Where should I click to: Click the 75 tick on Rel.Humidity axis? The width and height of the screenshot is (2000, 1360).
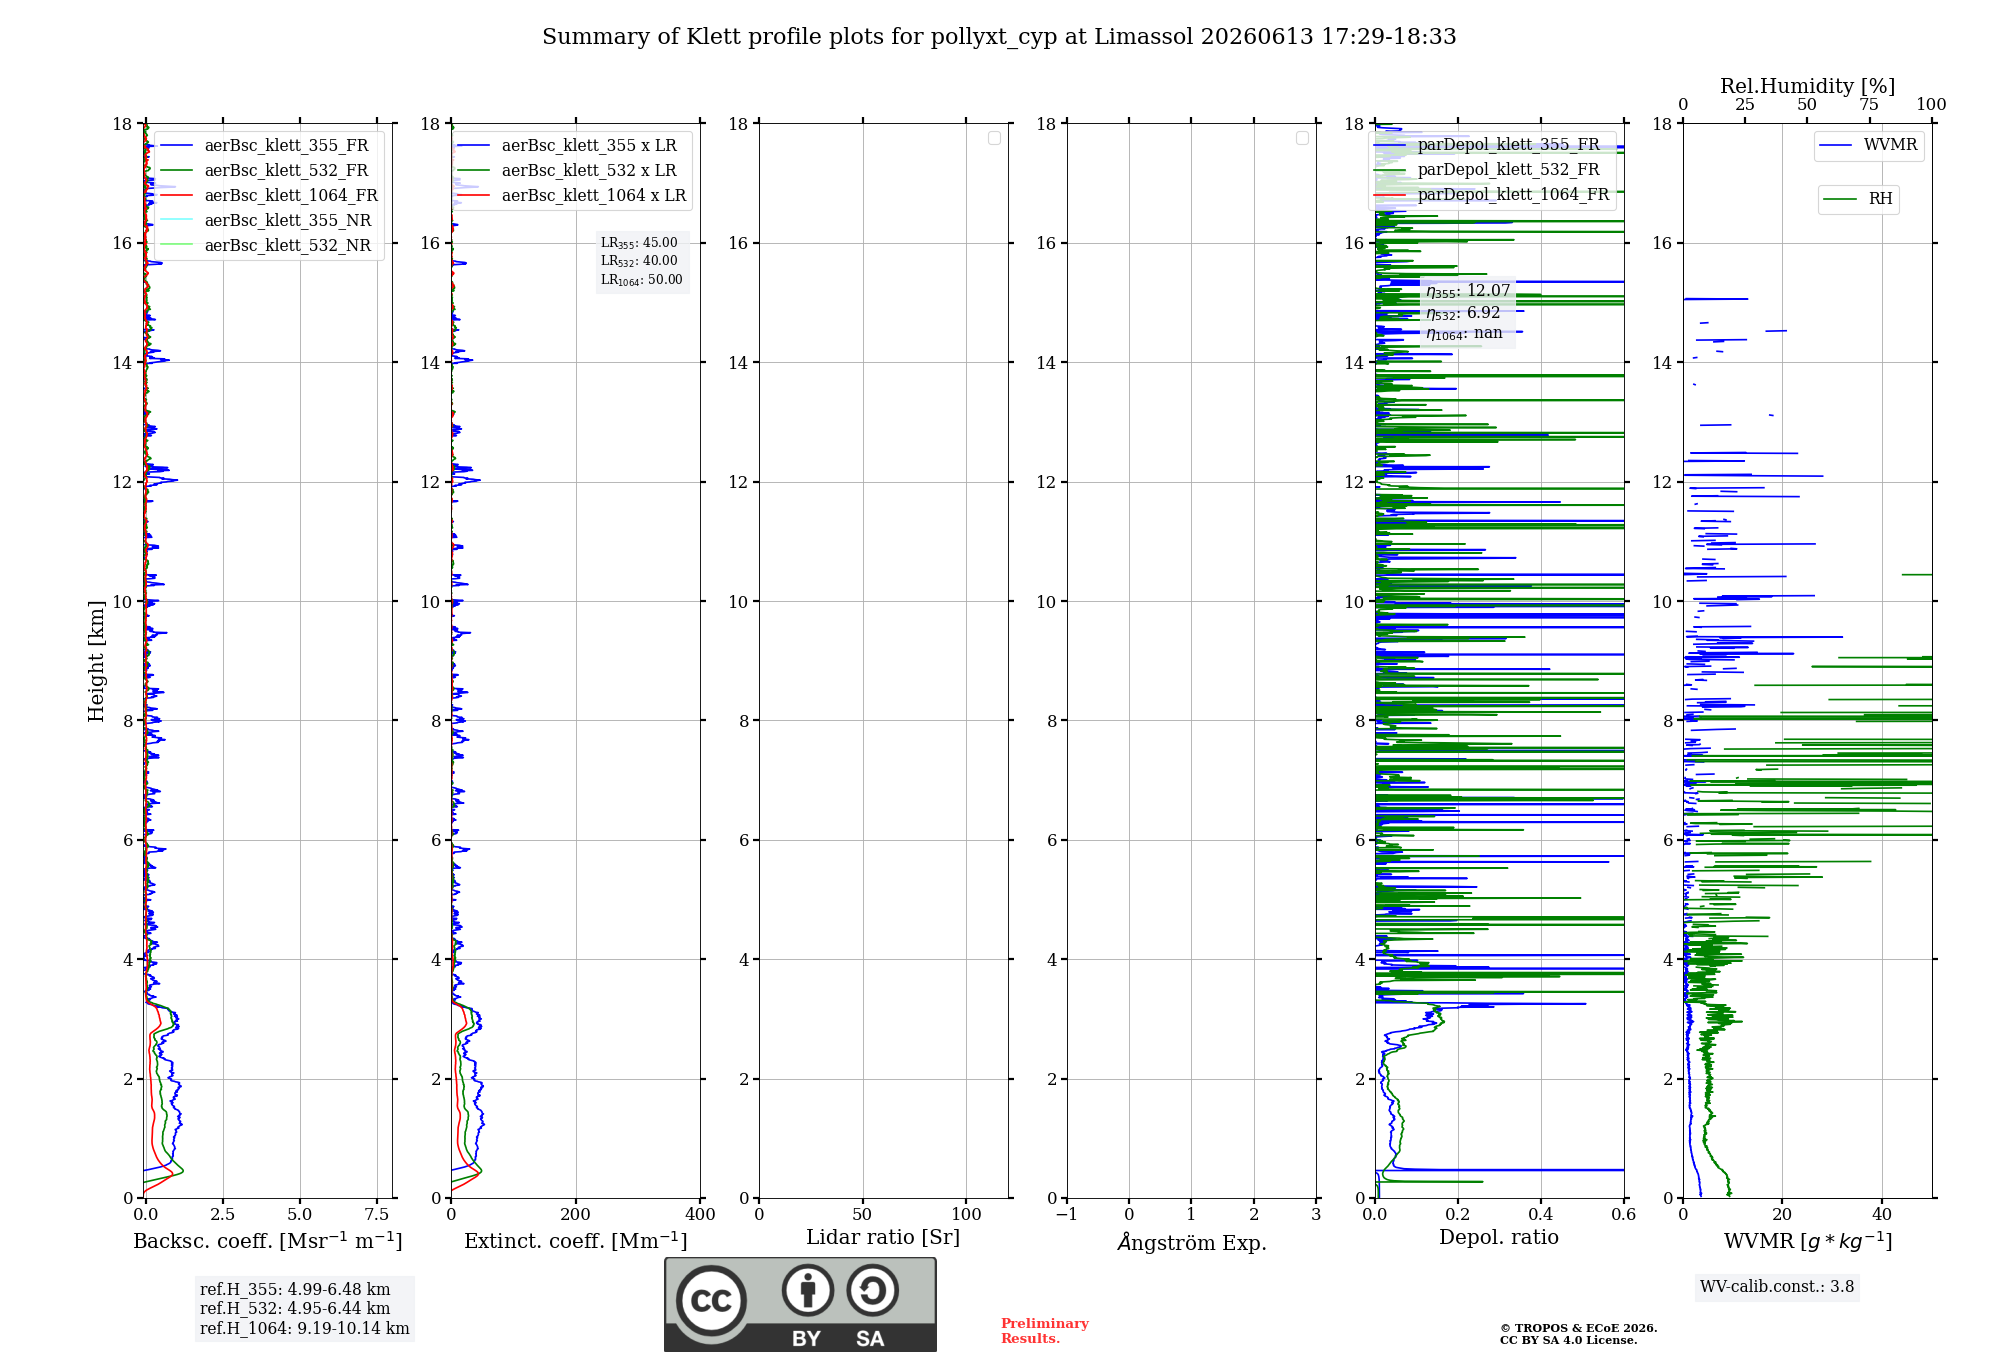pos(1868,105)
